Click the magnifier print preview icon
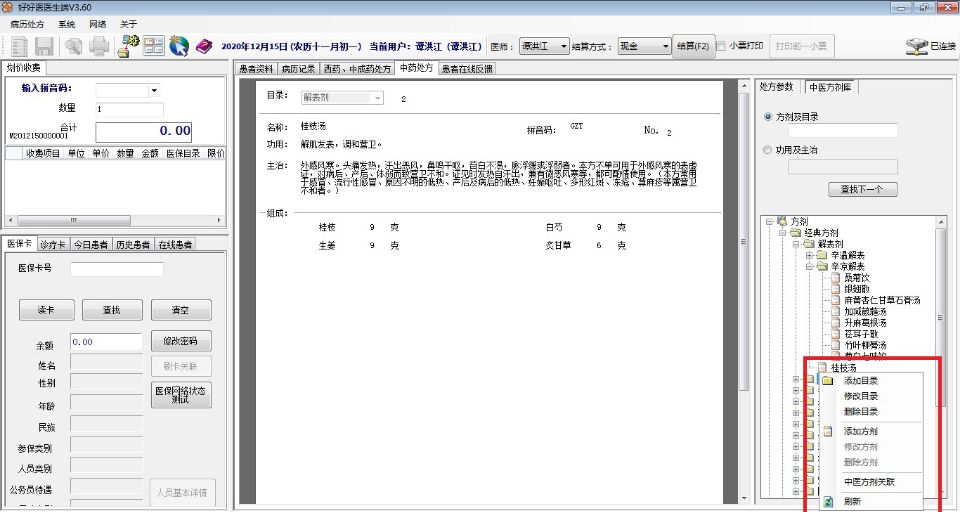 (x=74, y=47)
